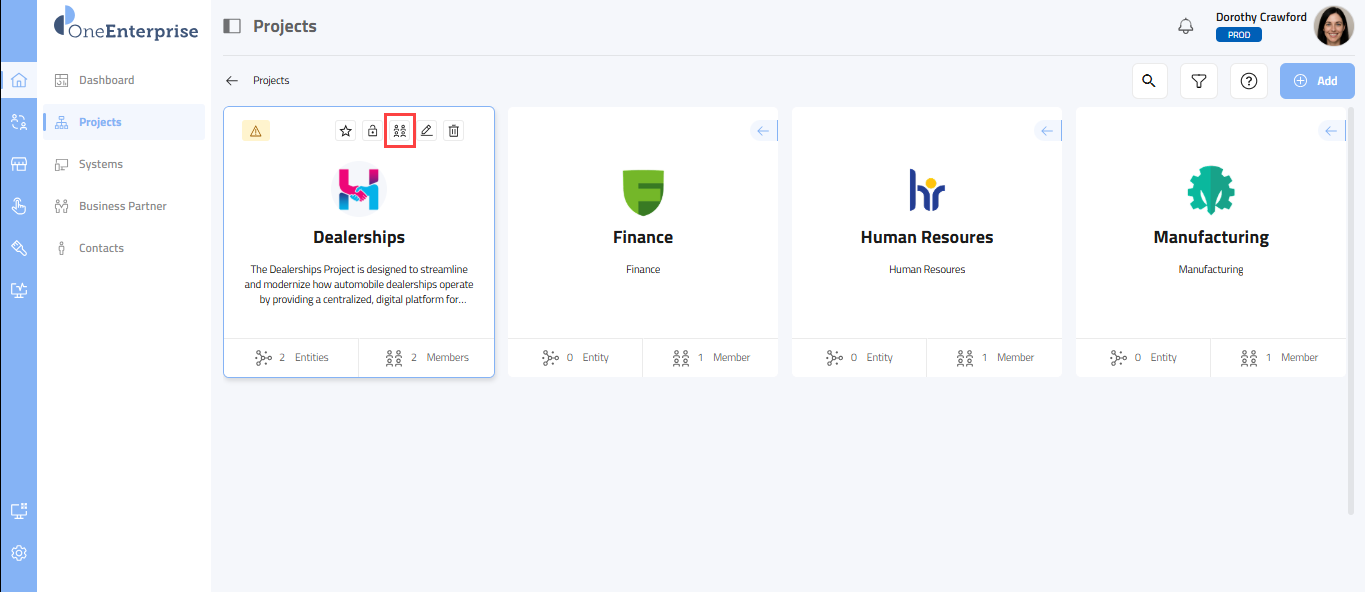The height and width of the screenshot is (592, 1365).
Task: Go back using the Projects breadcrumb arrow
Action: 232,81
